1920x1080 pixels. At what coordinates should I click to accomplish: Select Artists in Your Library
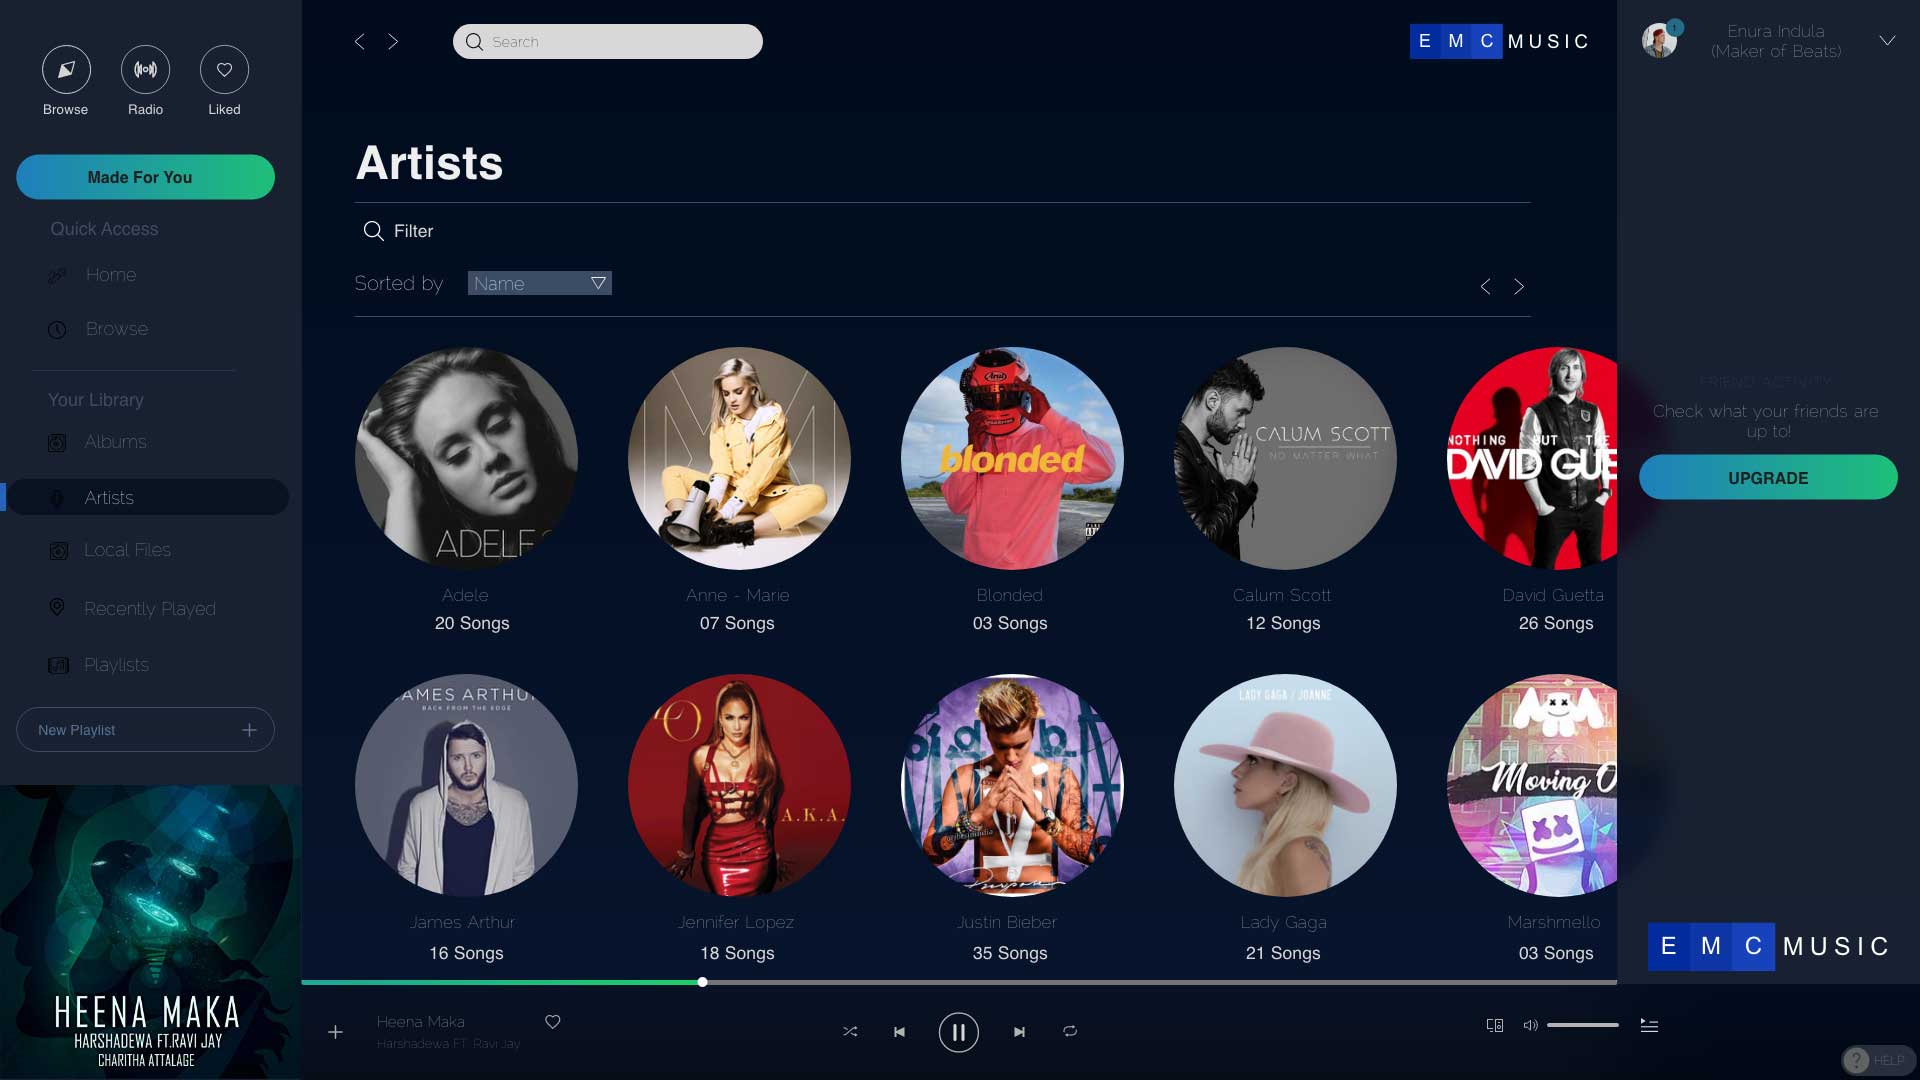point(148,497)
